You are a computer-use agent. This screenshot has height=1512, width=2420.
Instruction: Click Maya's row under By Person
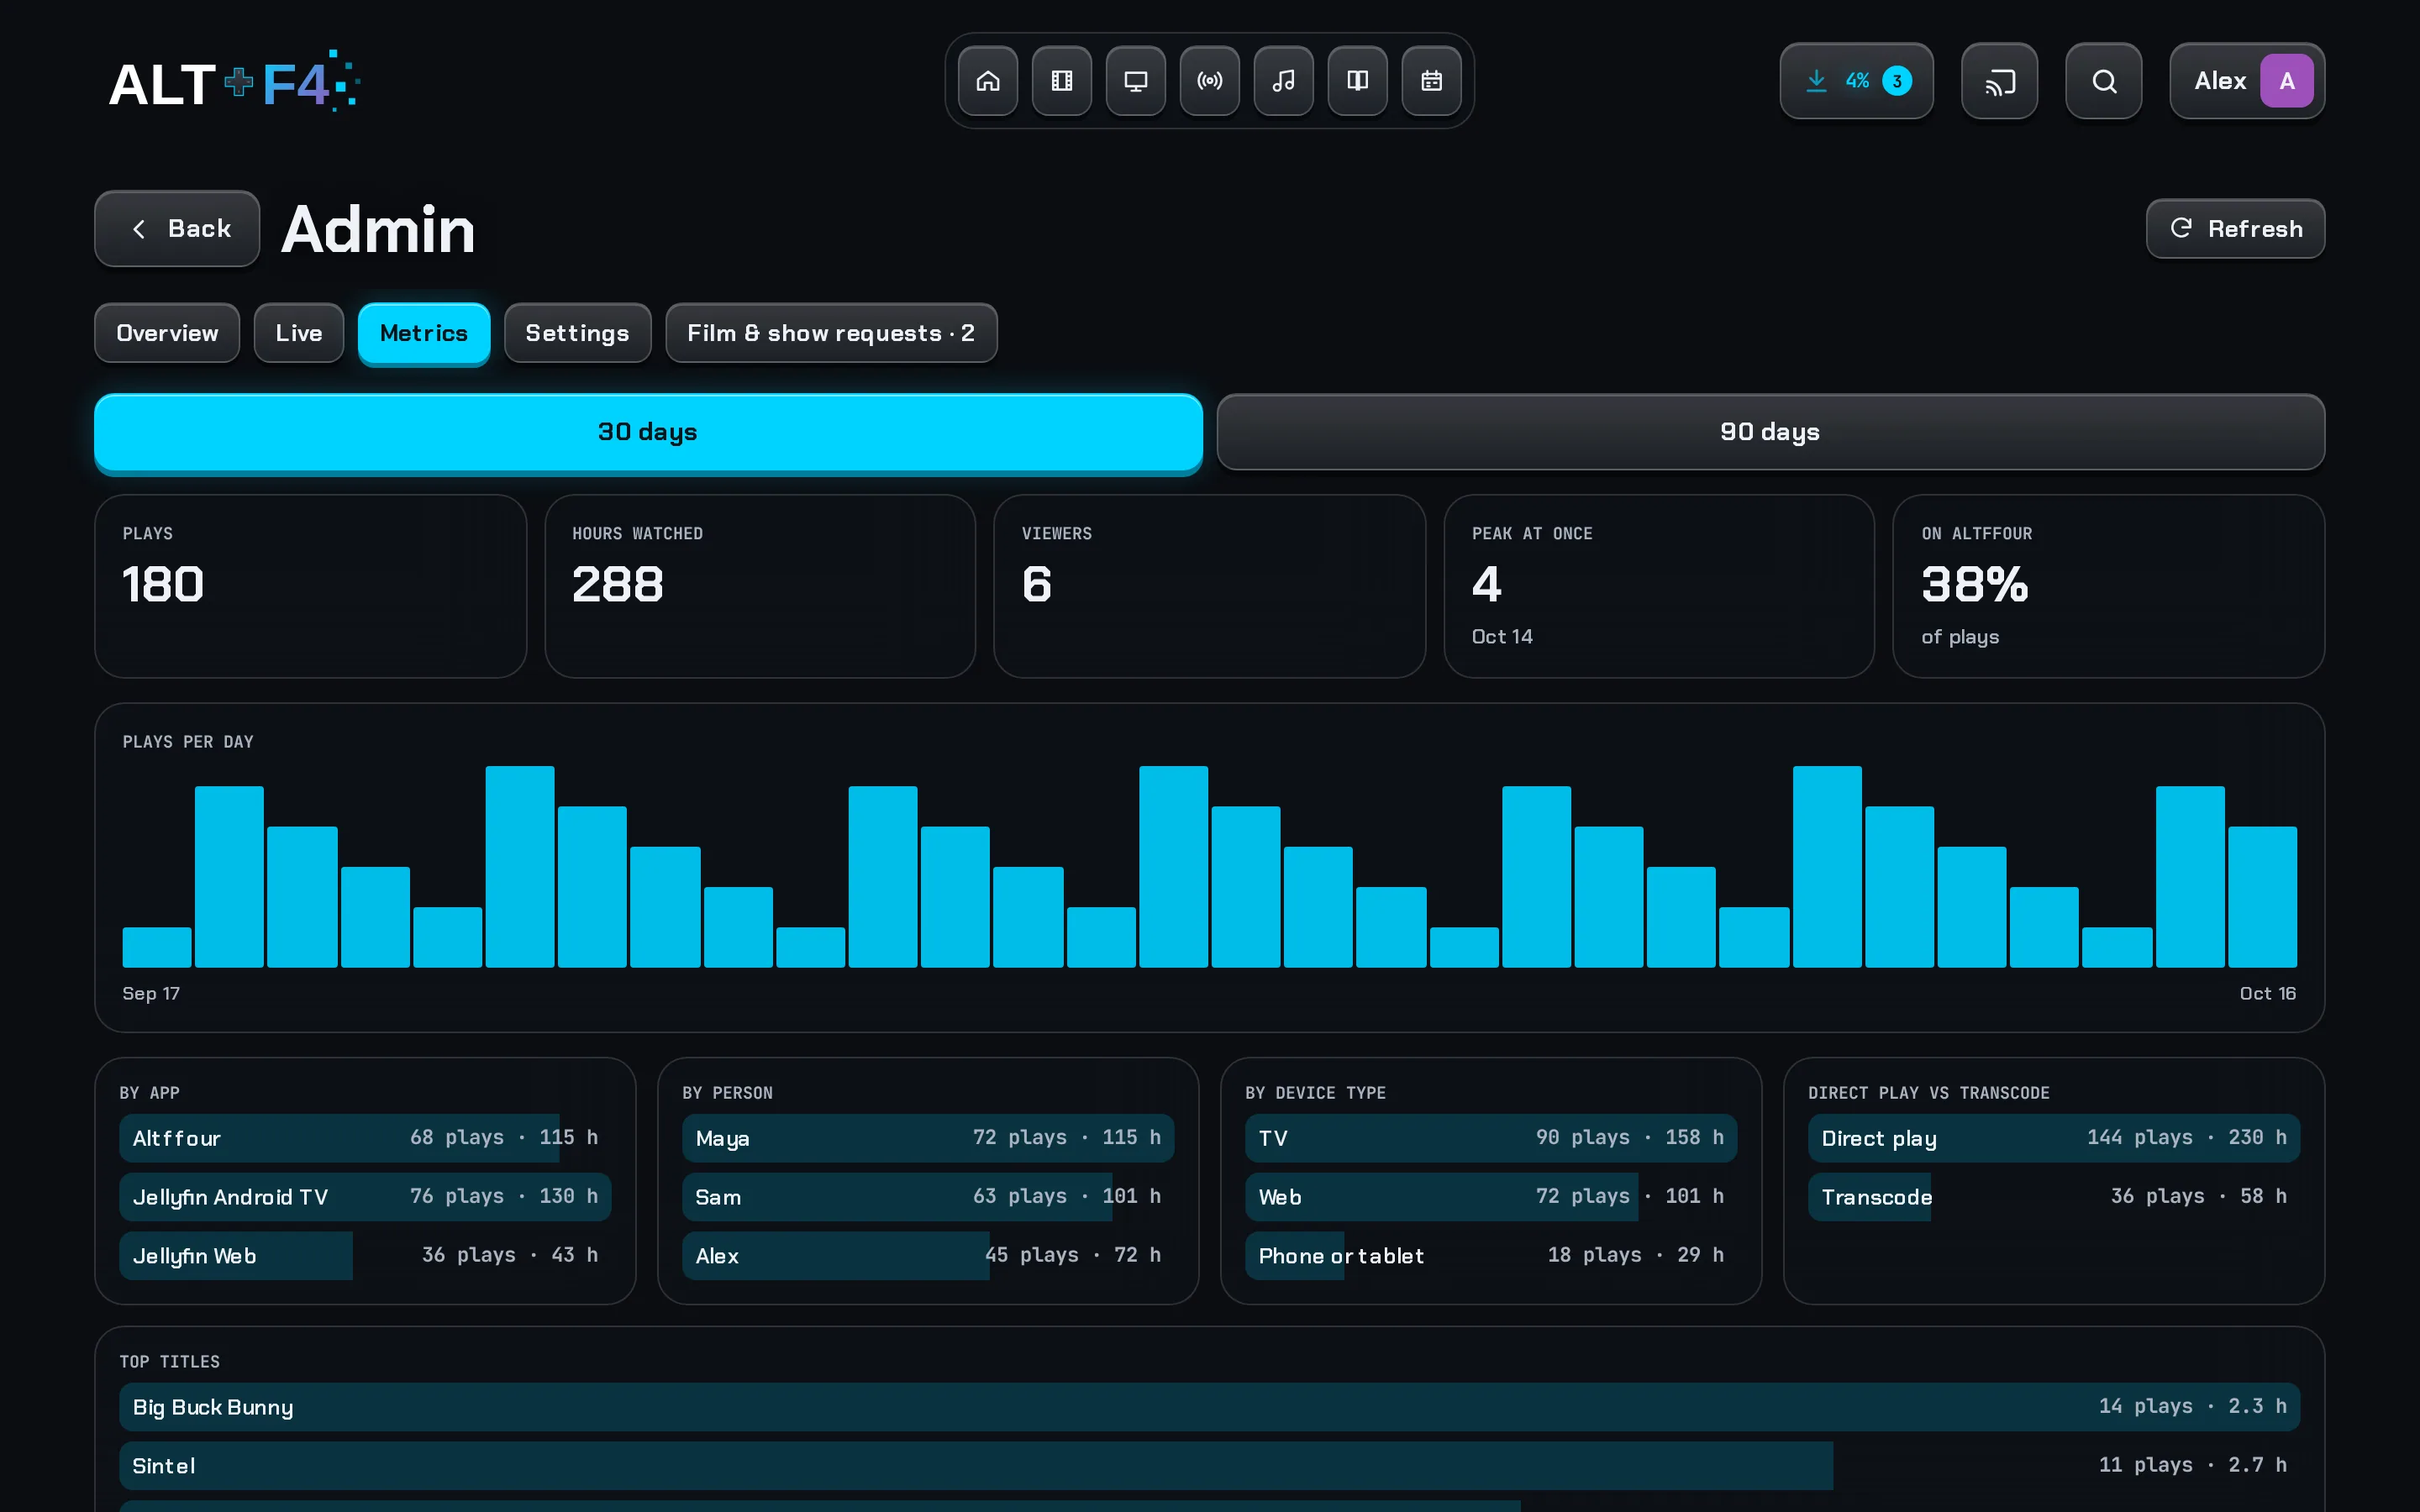click(928, 1138)
